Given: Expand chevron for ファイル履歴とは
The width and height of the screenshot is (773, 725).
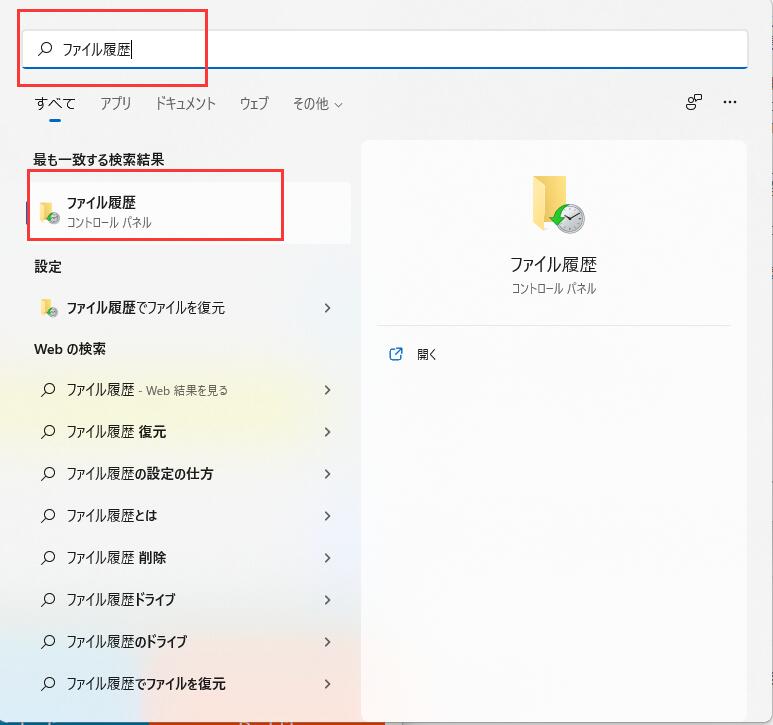Looking at the screenshot, I should 327,516.
